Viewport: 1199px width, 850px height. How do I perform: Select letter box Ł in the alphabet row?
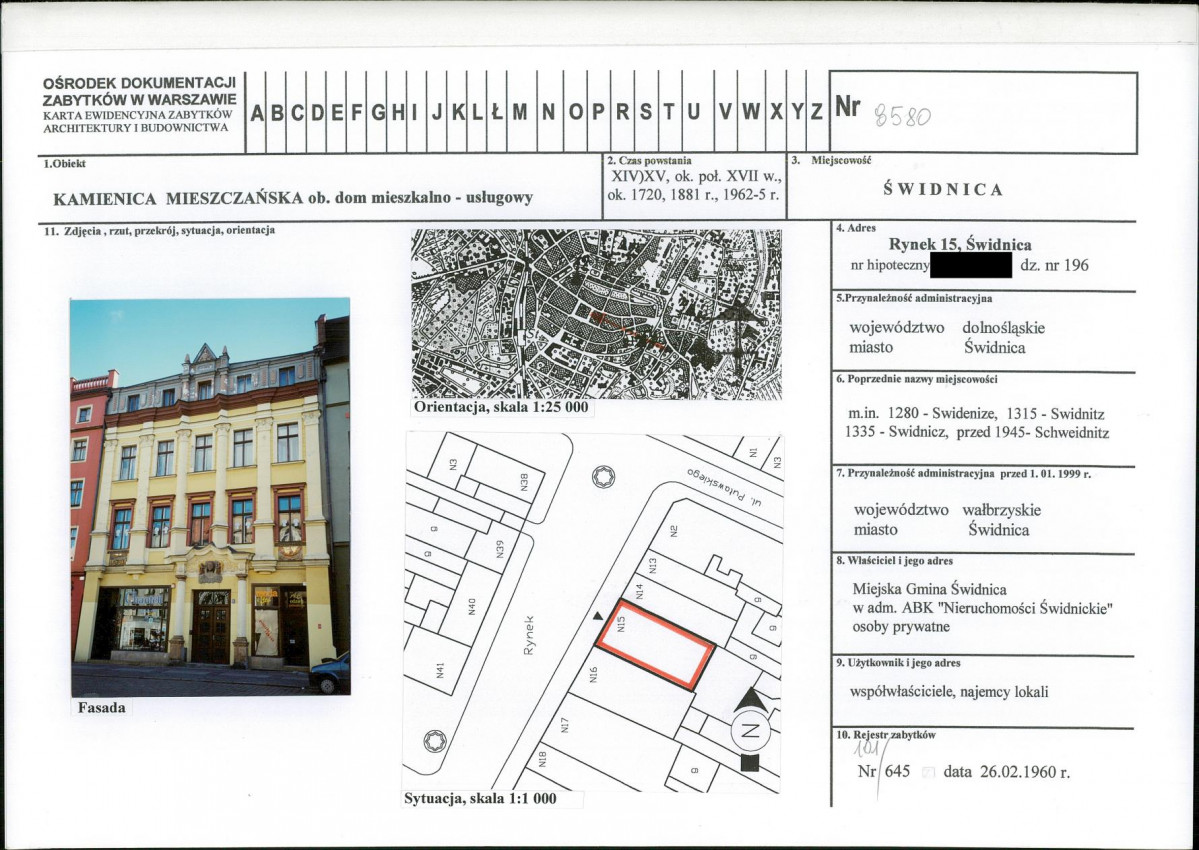(x=496, y=113)
